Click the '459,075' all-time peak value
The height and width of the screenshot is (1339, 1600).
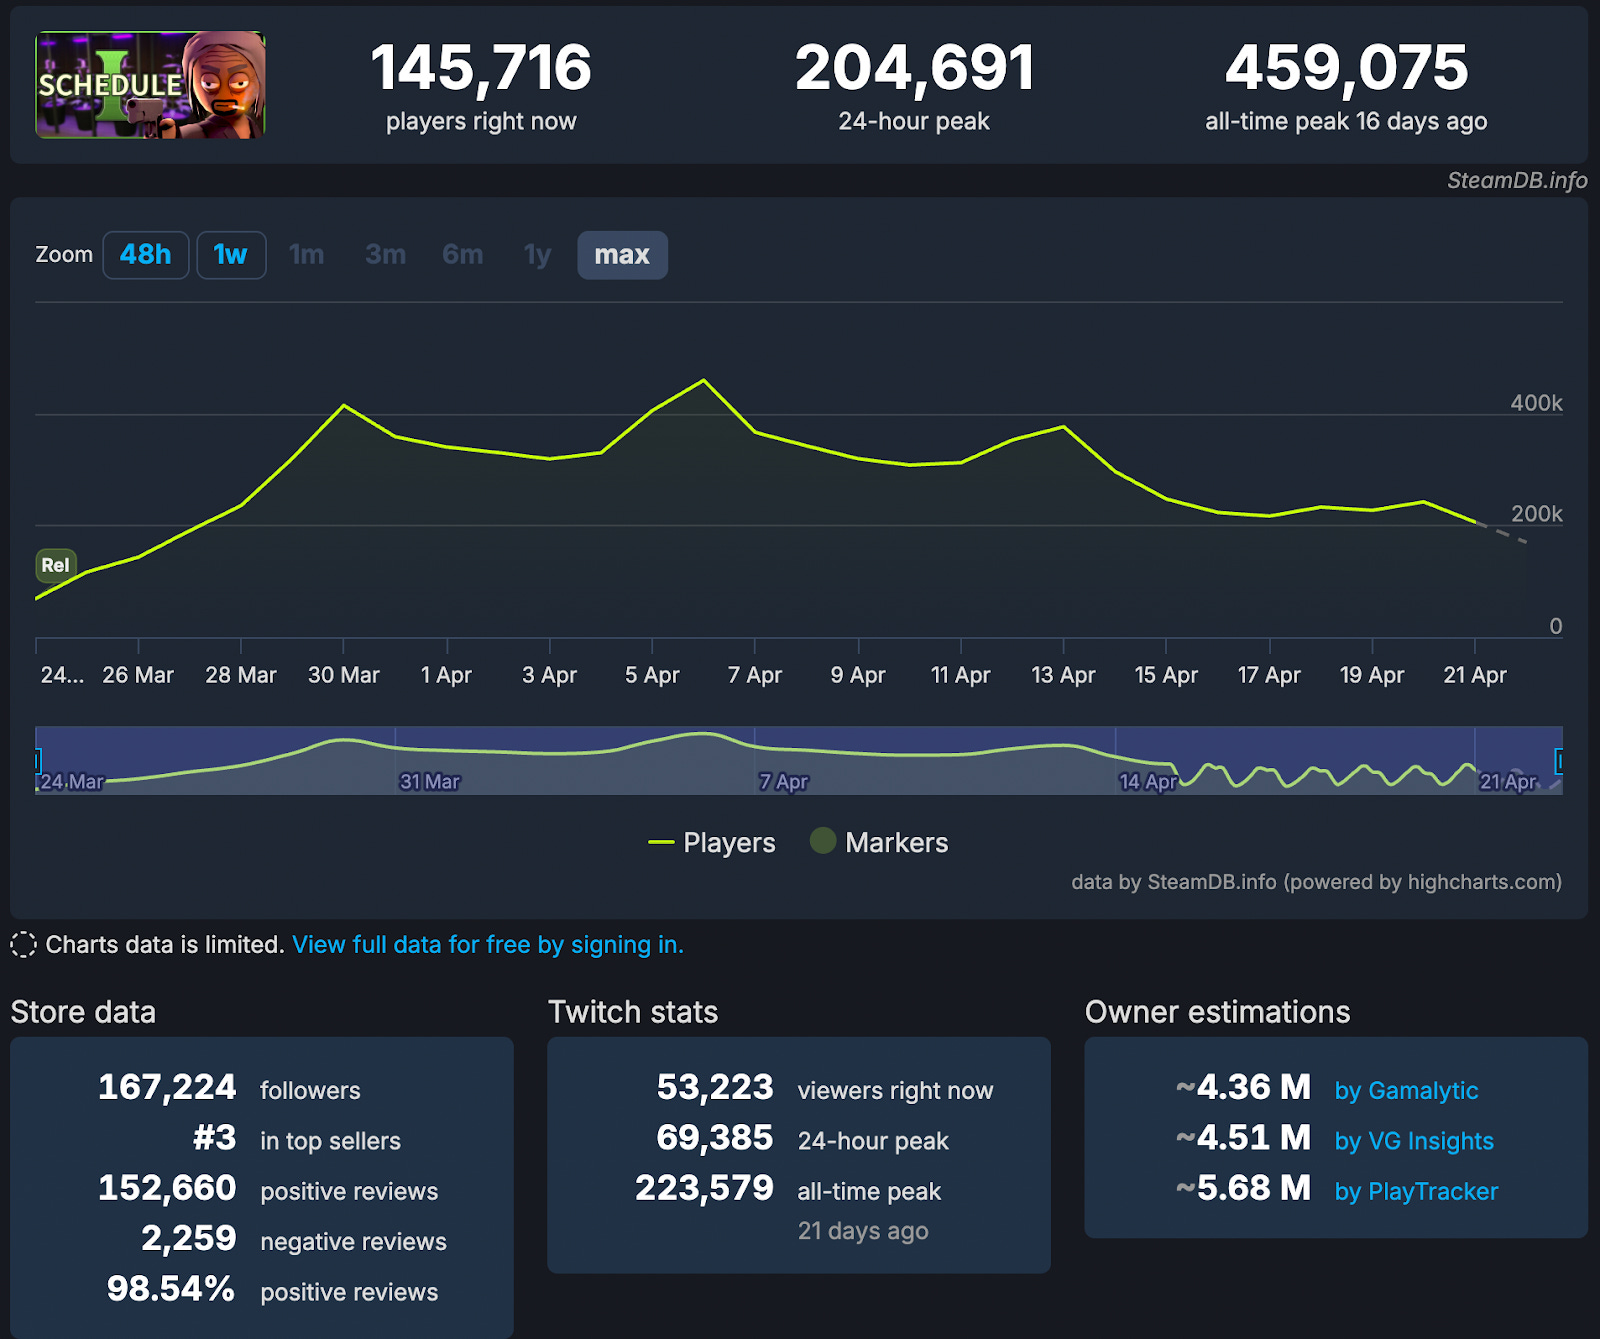tap(1347, 68)
